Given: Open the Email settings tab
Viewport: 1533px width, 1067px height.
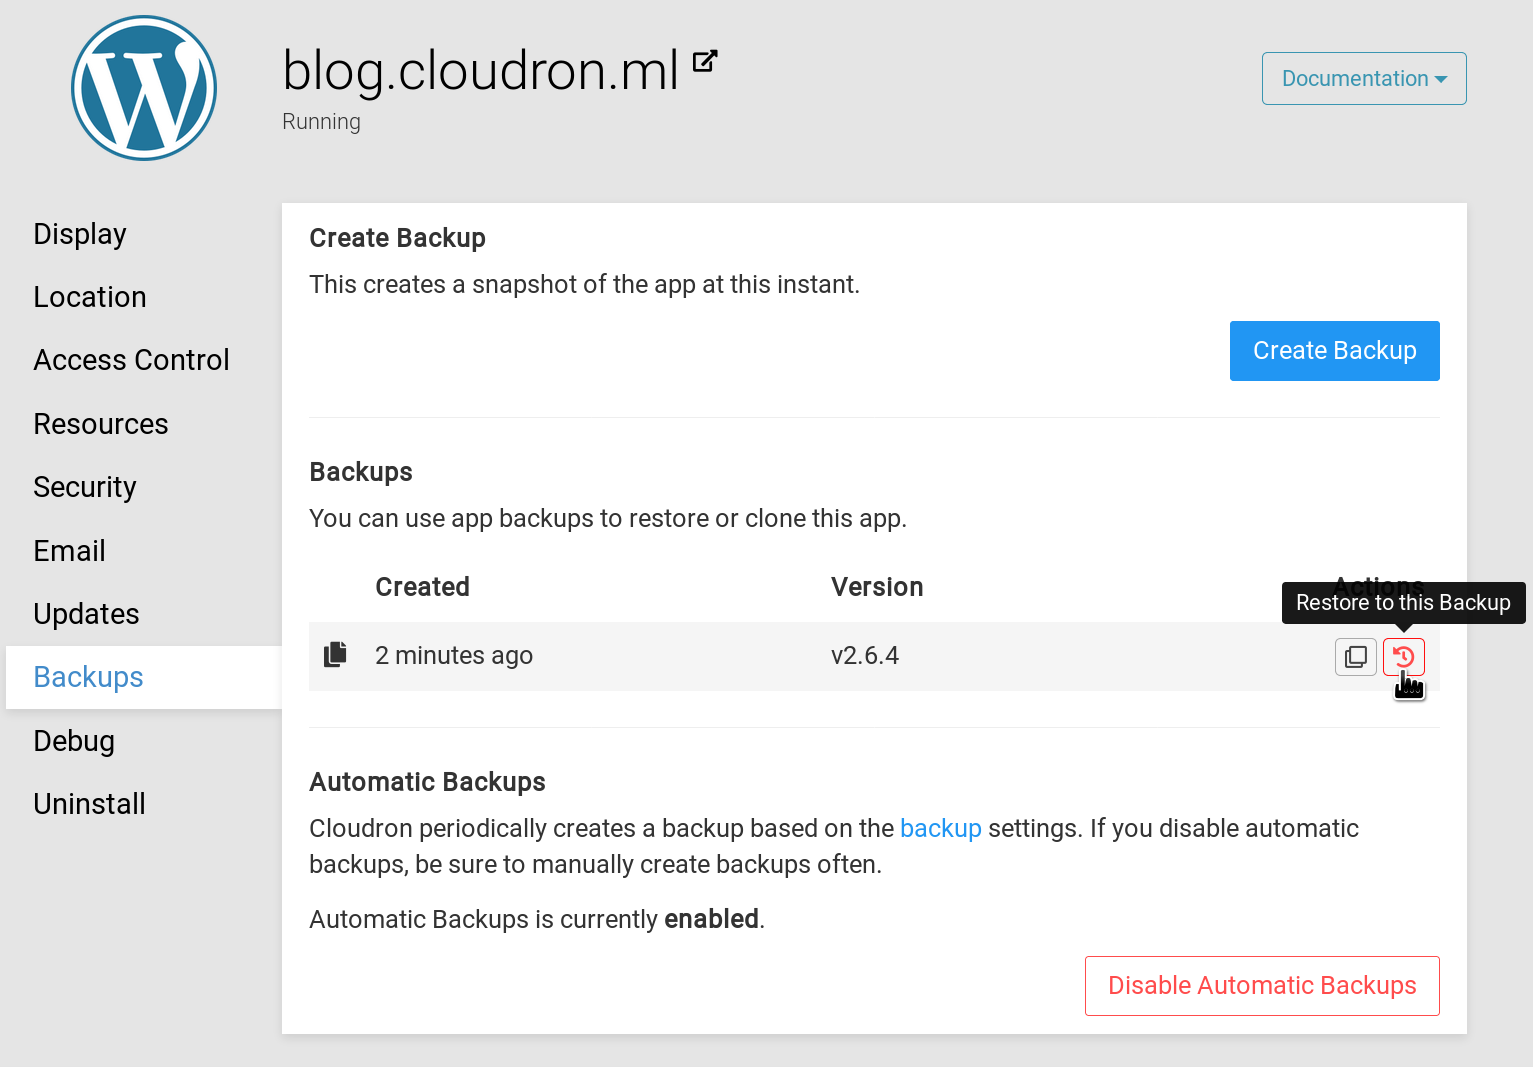Looking at the screenshot, I should point(69,551).
